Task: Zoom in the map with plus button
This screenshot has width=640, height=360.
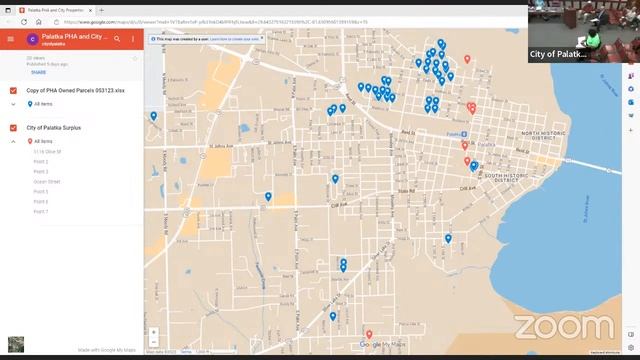Action: tap(153, 332)
